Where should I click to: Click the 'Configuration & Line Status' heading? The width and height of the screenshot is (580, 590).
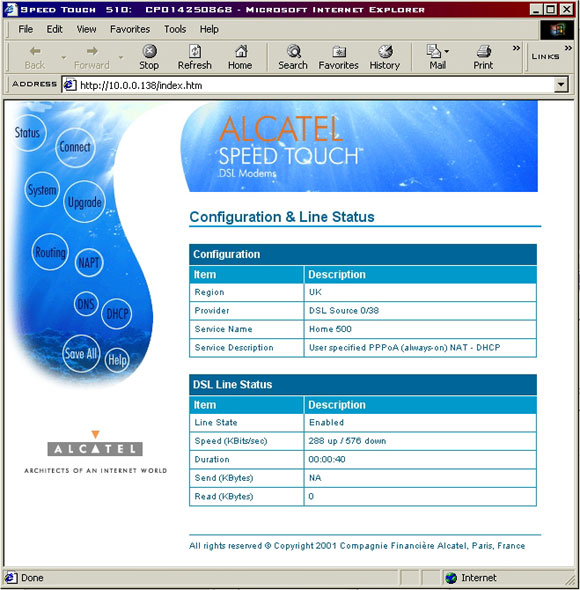(x=282, y=217)
